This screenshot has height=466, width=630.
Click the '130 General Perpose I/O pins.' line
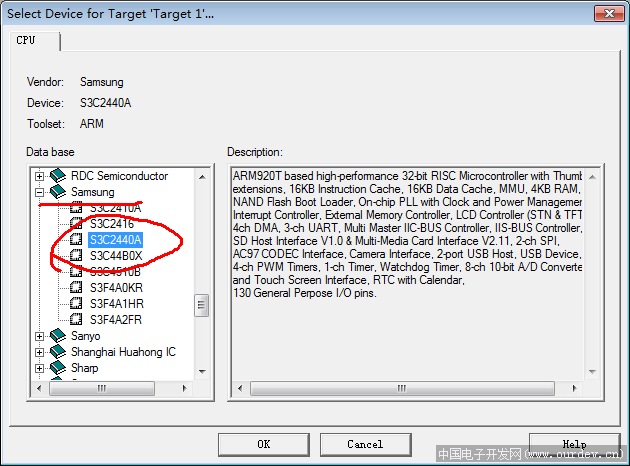[x=305, y=293]
